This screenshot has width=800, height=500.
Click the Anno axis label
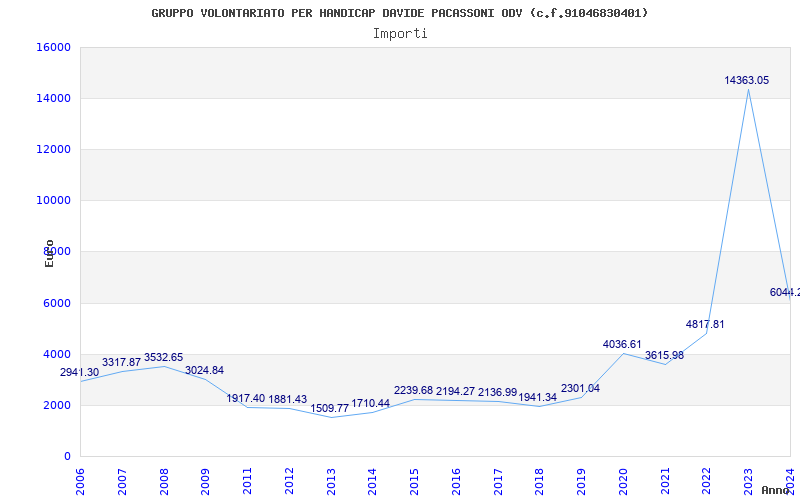tap(776, 490)
